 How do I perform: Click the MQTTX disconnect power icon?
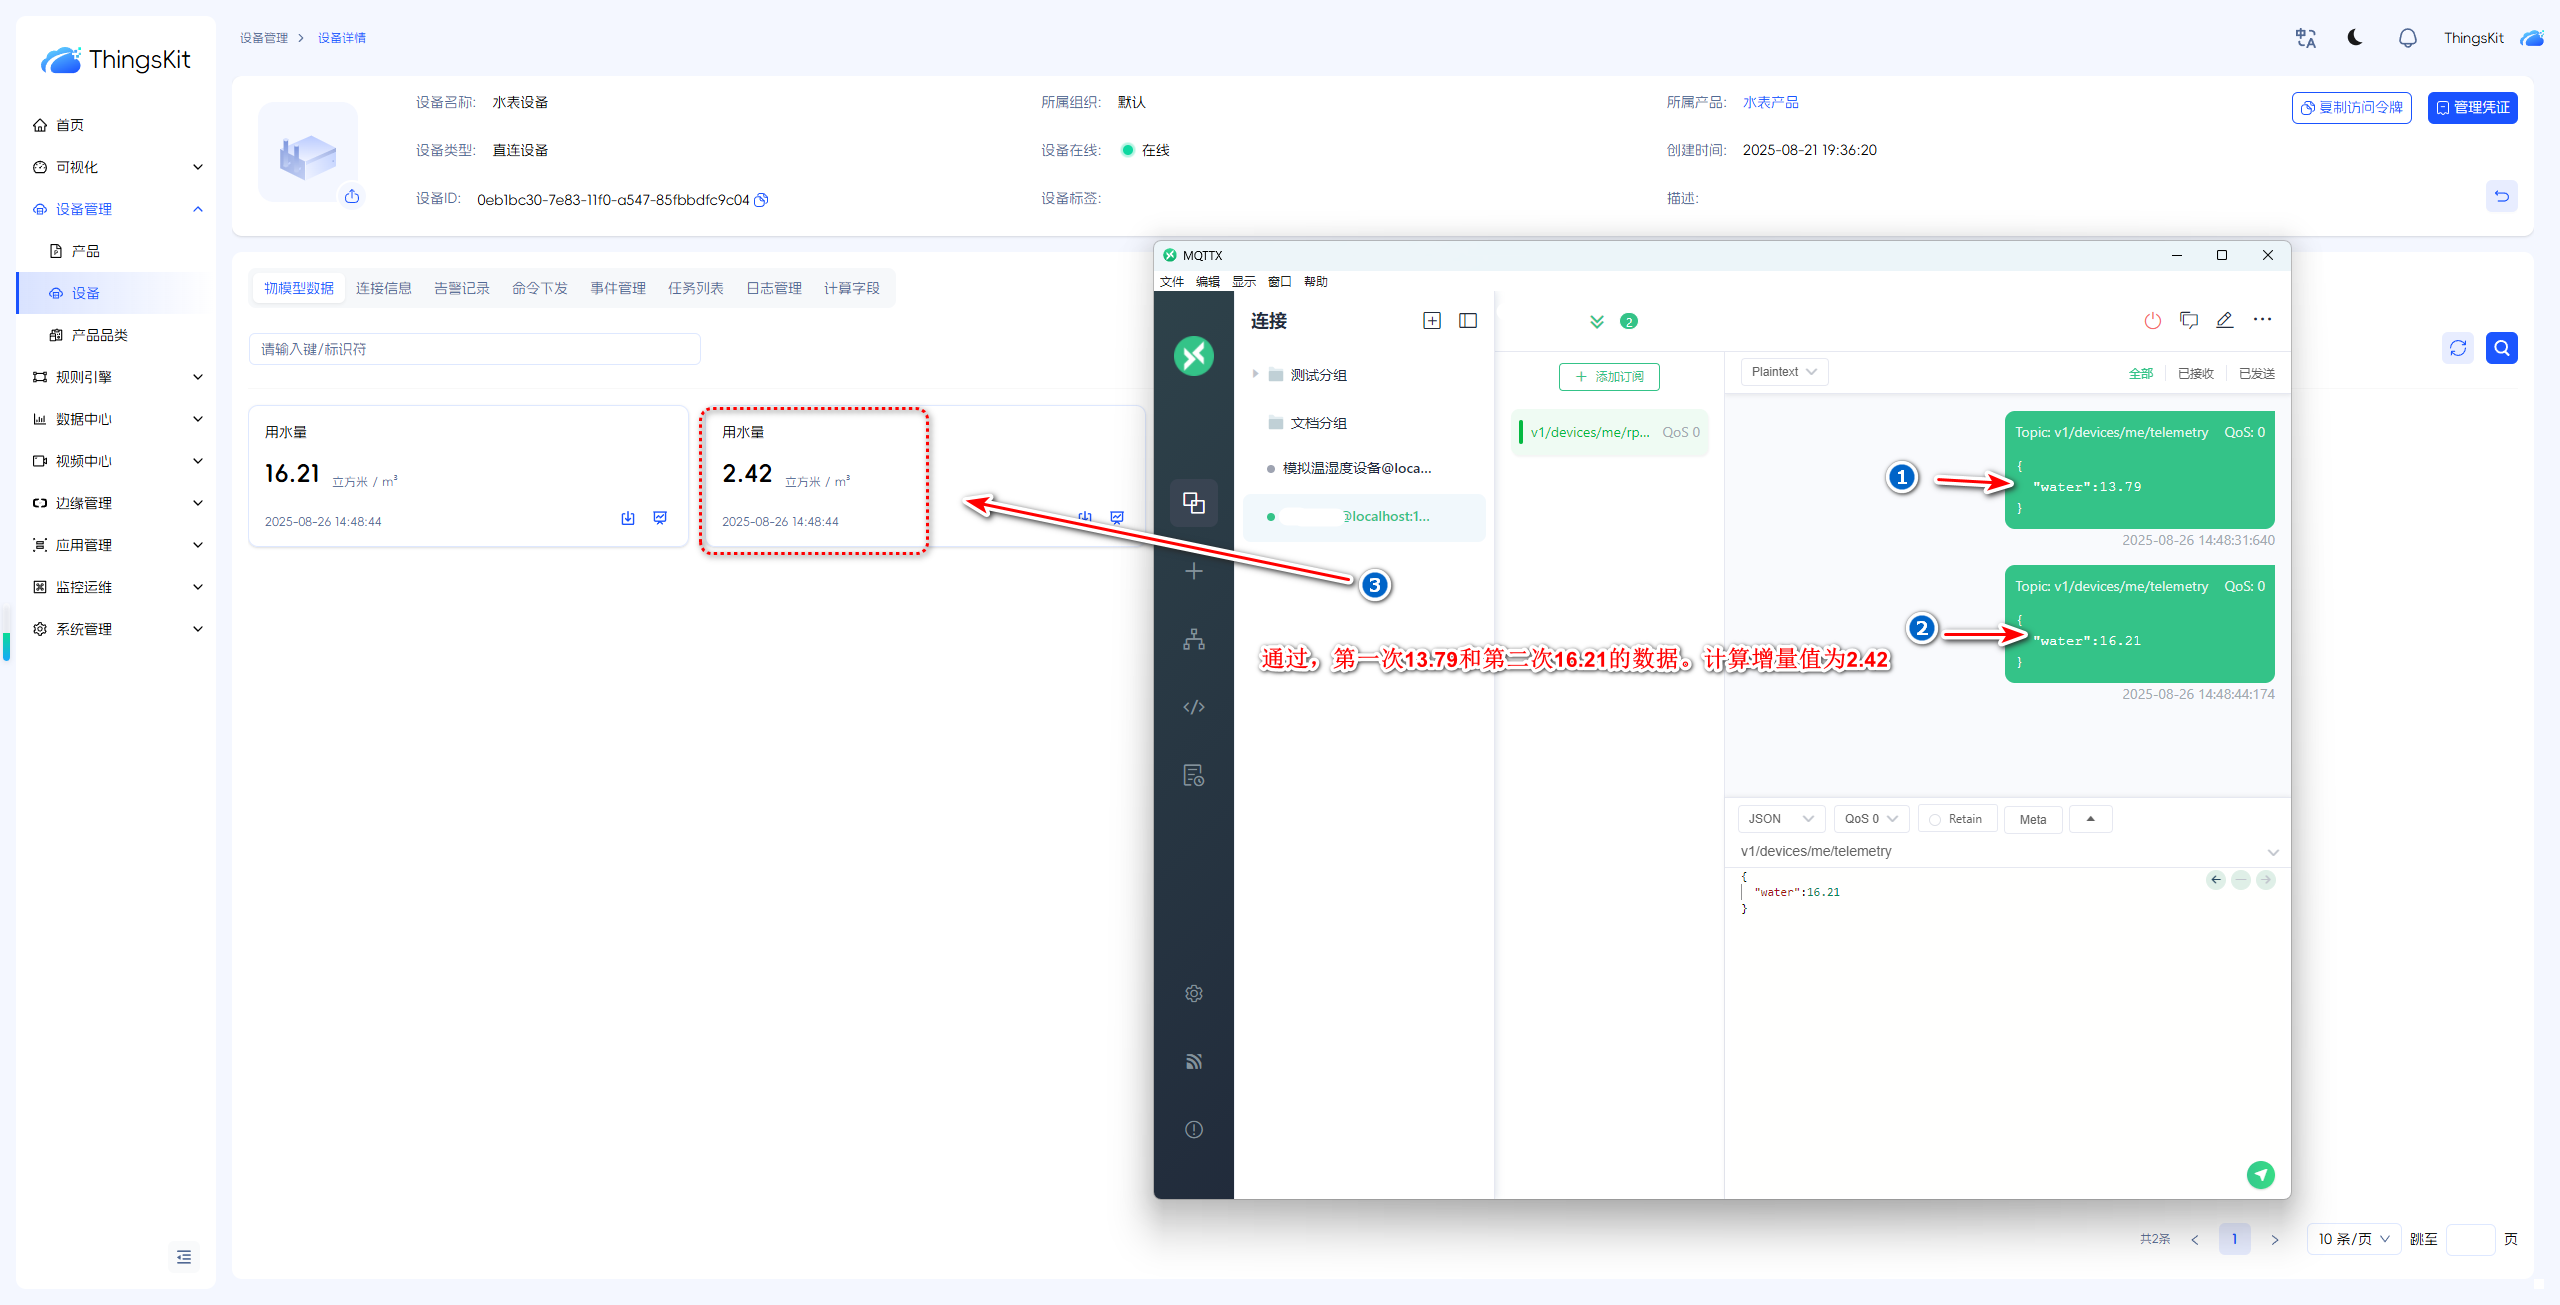click(x=2152, y=320)
